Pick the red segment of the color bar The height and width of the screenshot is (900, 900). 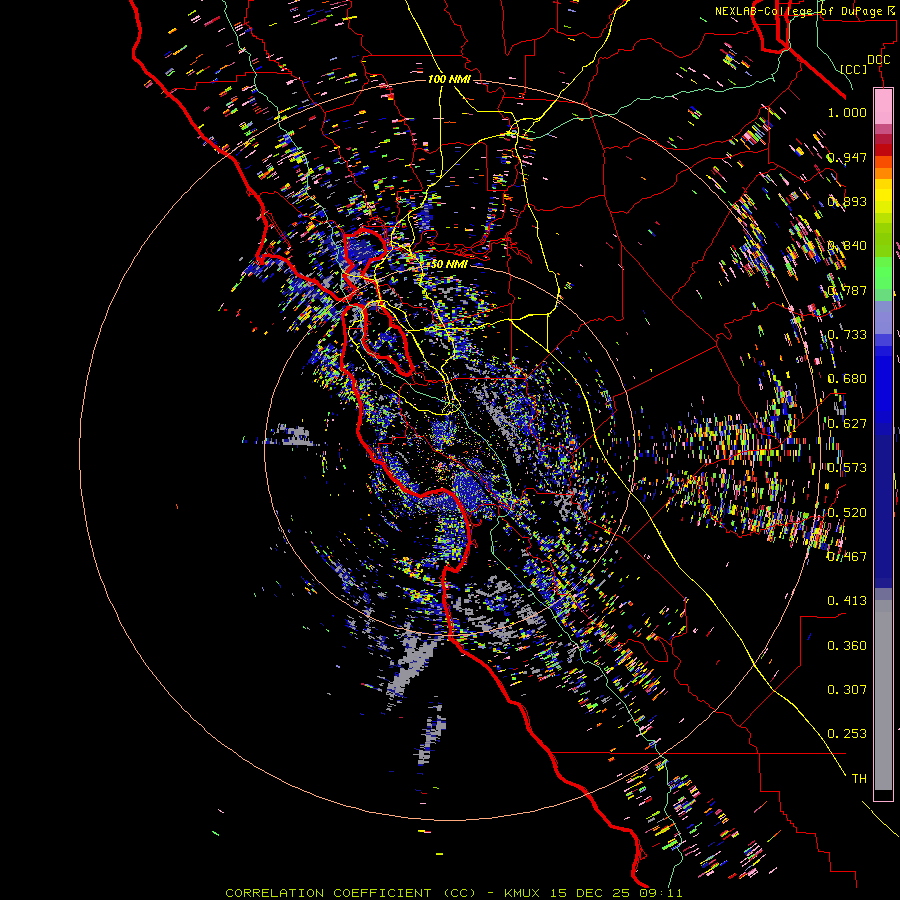click(x=883, y=150)
